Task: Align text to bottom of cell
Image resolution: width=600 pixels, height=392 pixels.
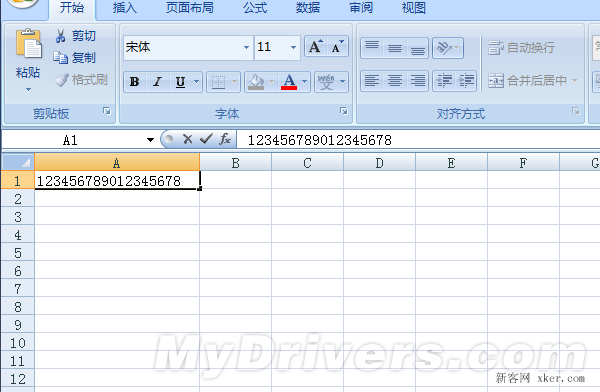Action: 417,48
